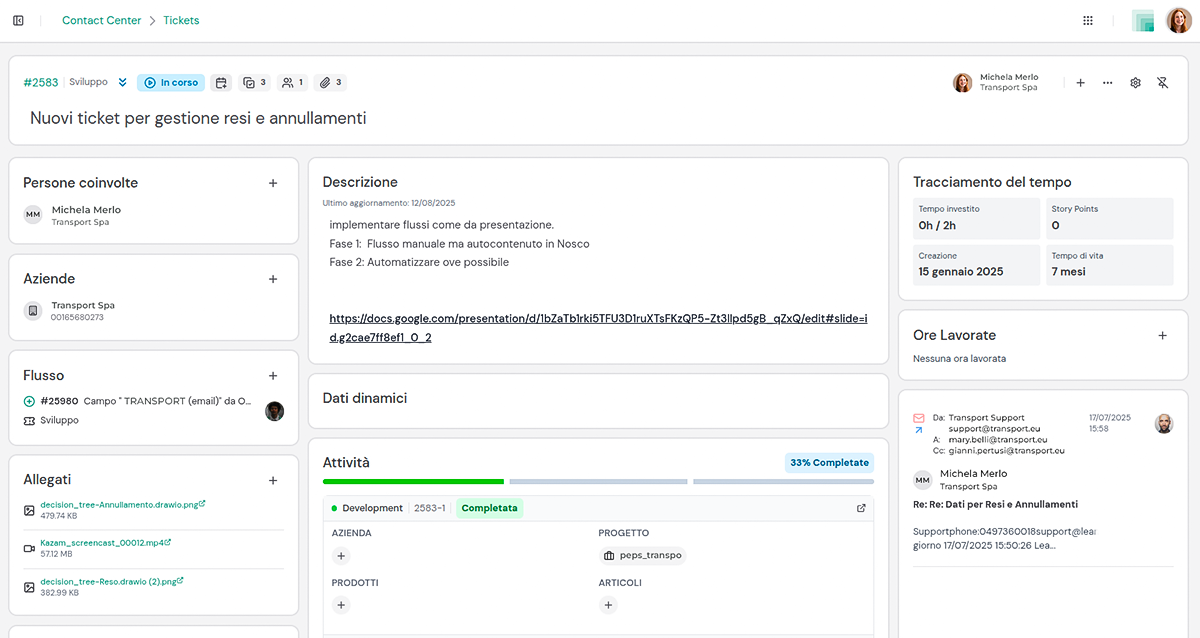Toggle the pin ticket icon

click(x=1162, y=83)
